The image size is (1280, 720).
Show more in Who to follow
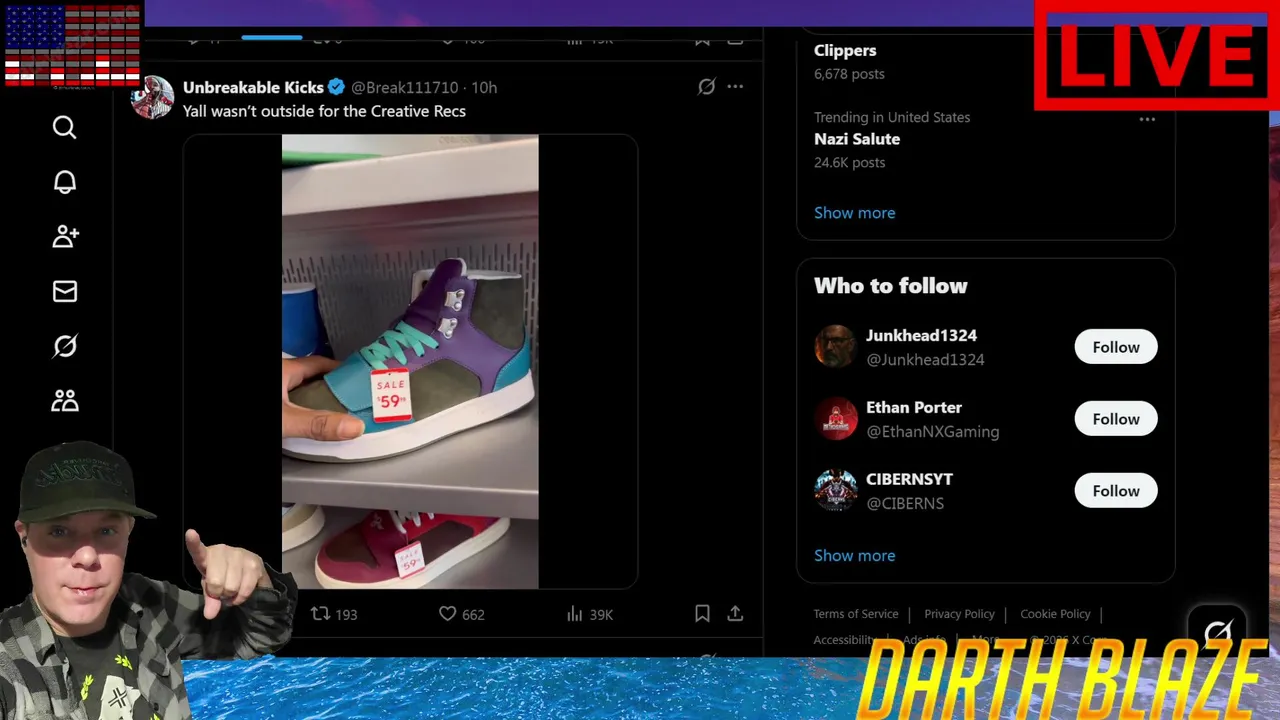point(855,555)
